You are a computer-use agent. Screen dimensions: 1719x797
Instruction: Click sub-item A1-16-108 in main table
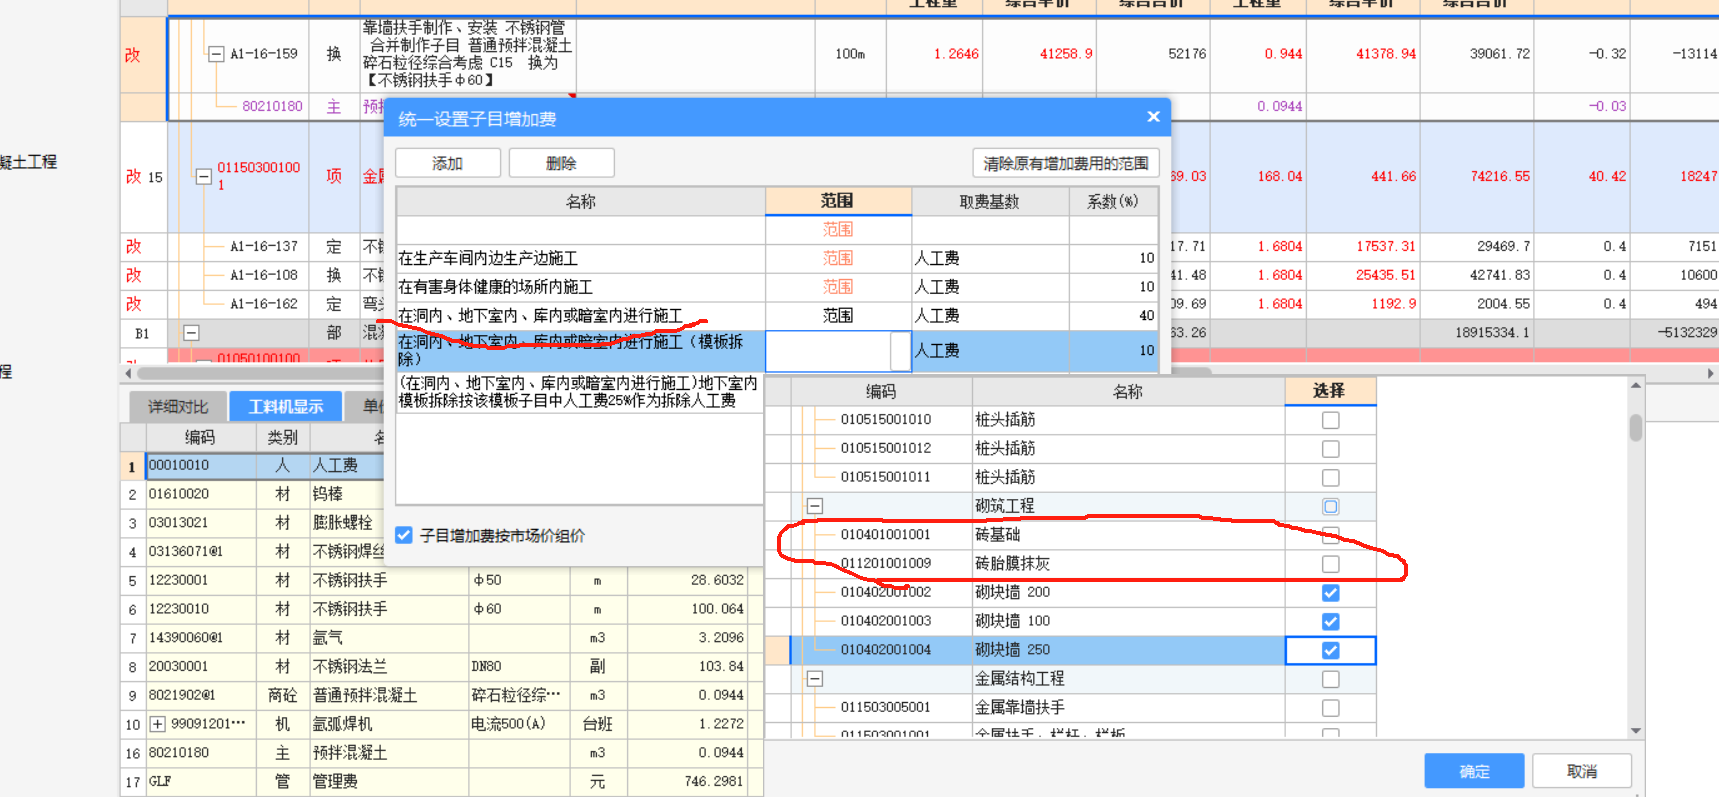[264, 275]
